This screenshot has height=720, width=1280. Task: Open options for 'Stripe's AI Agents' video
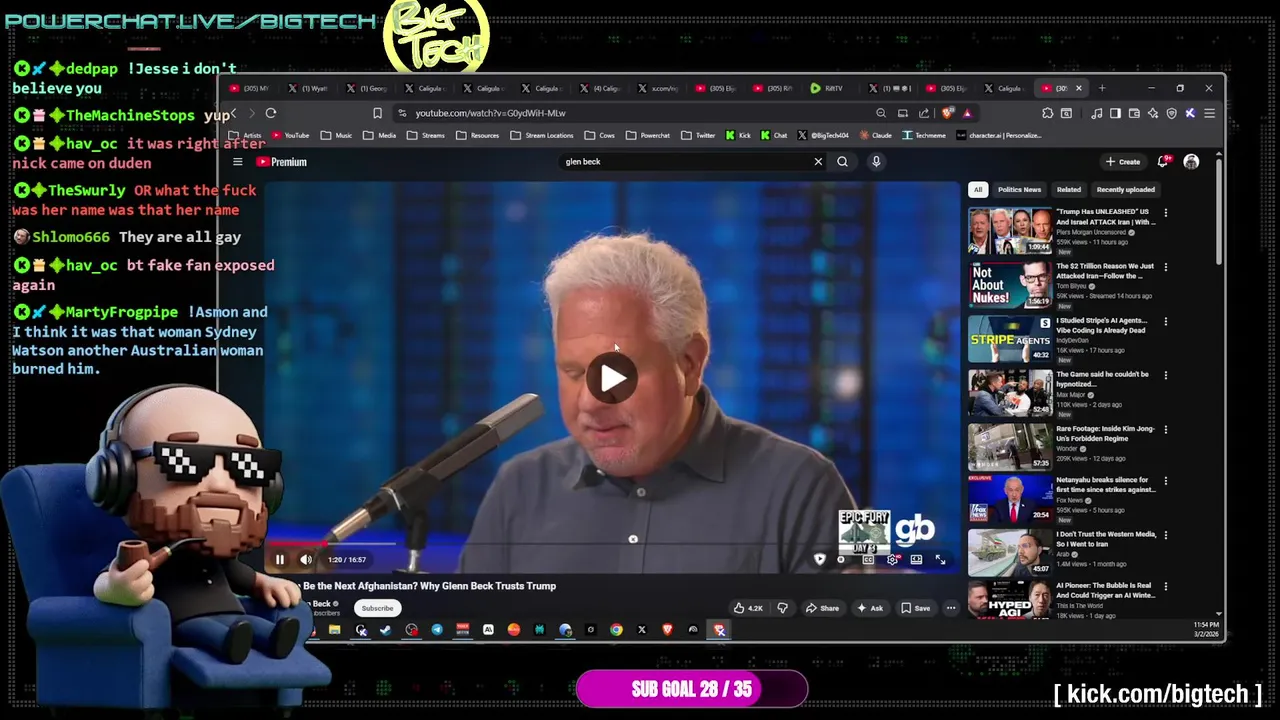pyautogui.click(x=1165, y=321)
